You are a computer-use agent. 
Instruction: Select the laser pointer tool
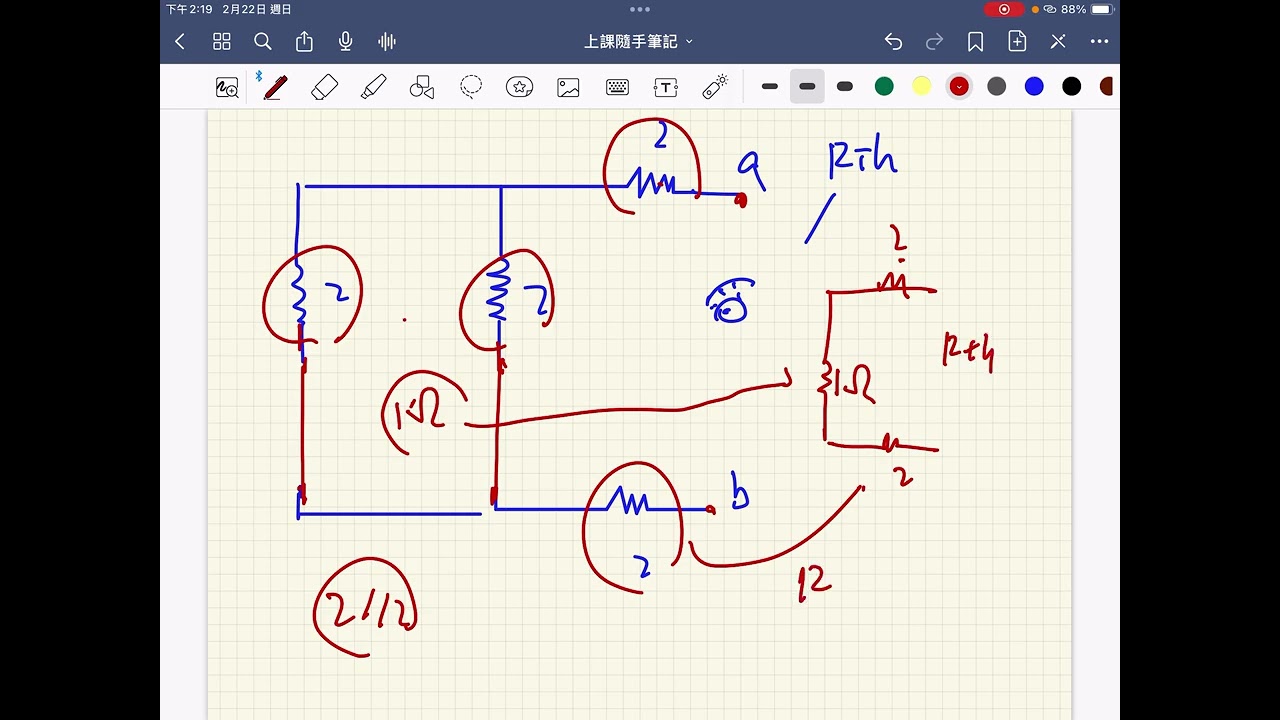click(x=715, y=87)
